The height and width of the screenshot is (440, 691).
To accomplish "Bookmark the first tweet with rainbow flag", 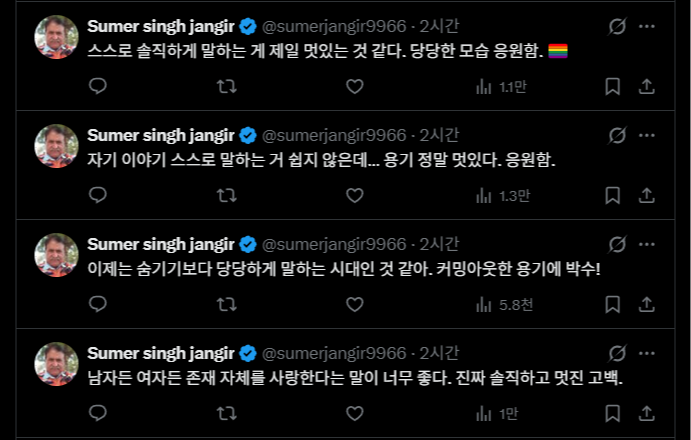I will 613,87.
